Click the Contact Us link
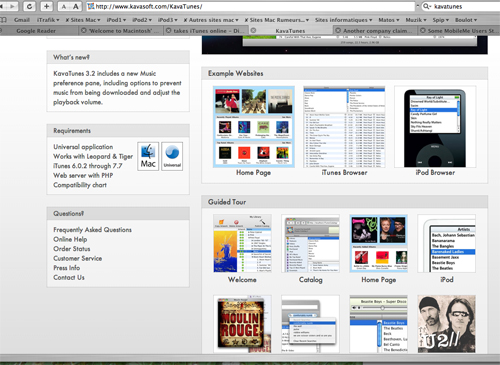 click(x=69, y=277)
